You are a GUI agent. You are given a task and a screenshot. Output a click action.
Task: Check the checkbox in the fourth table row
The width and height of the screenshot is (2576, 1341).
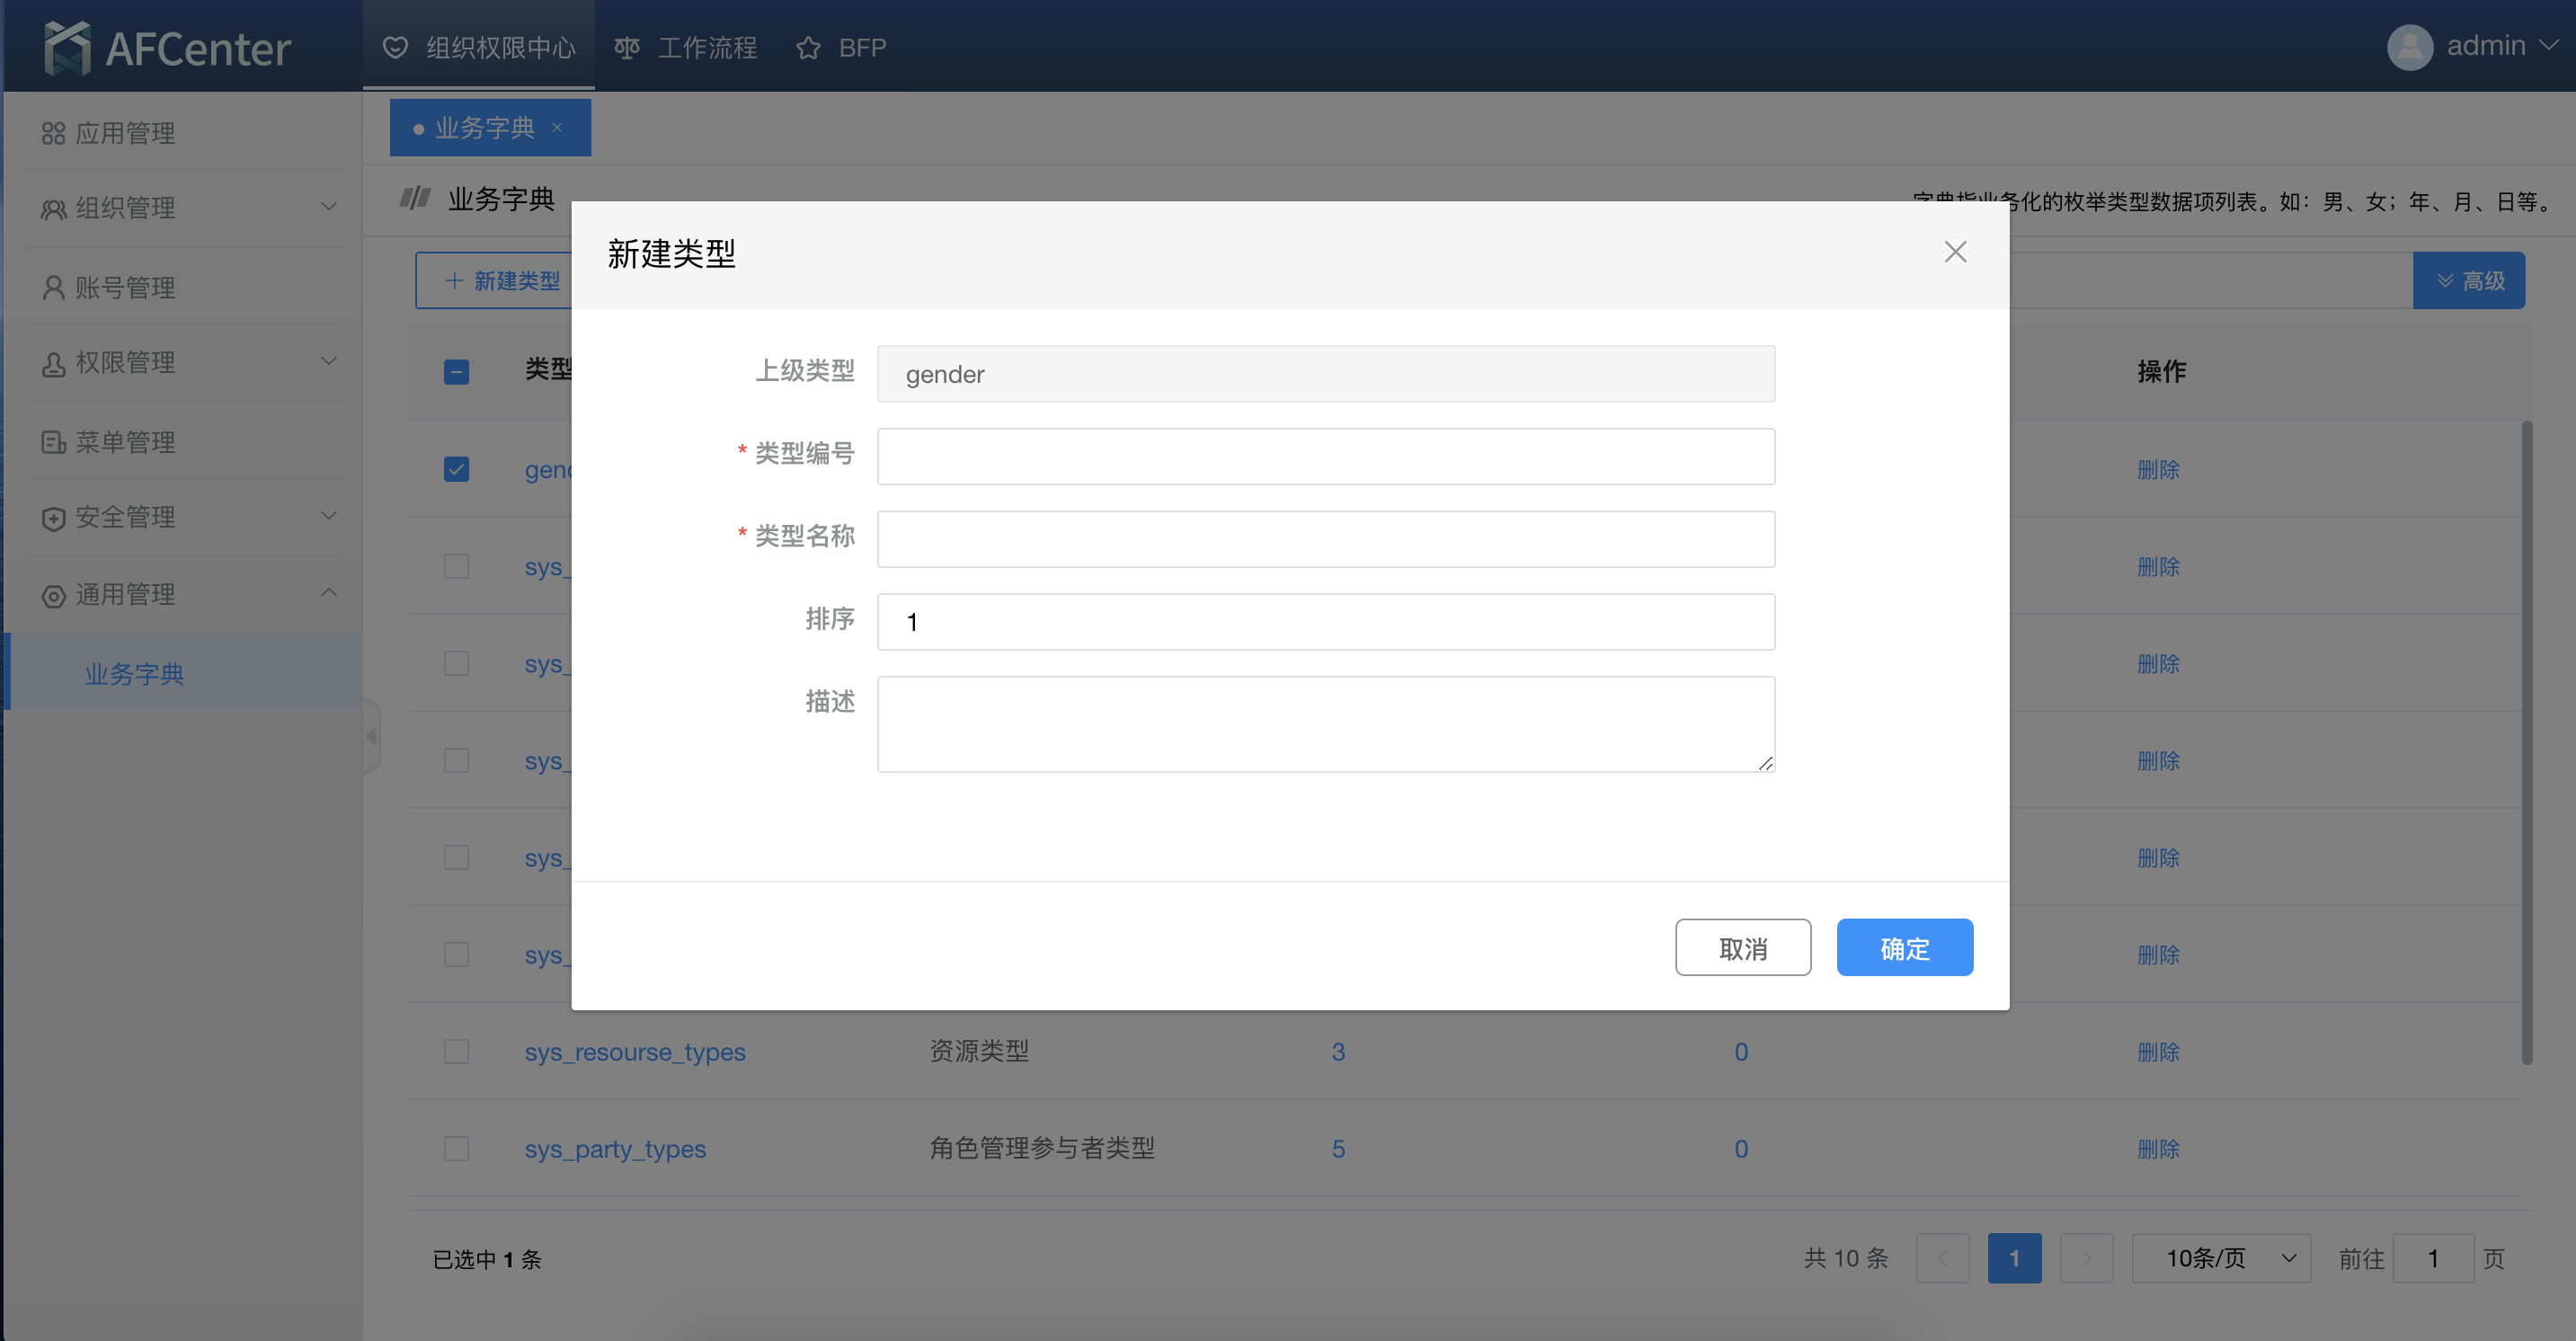(456, 760)
